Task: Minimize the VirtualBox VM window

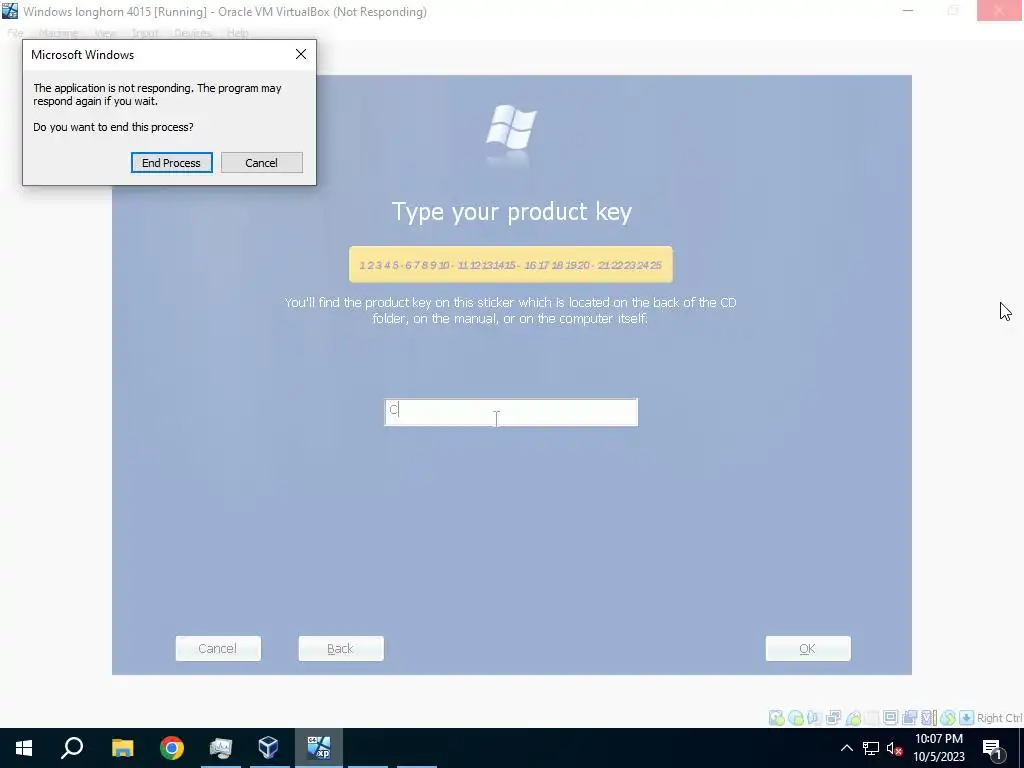Action: pos(908,10)
